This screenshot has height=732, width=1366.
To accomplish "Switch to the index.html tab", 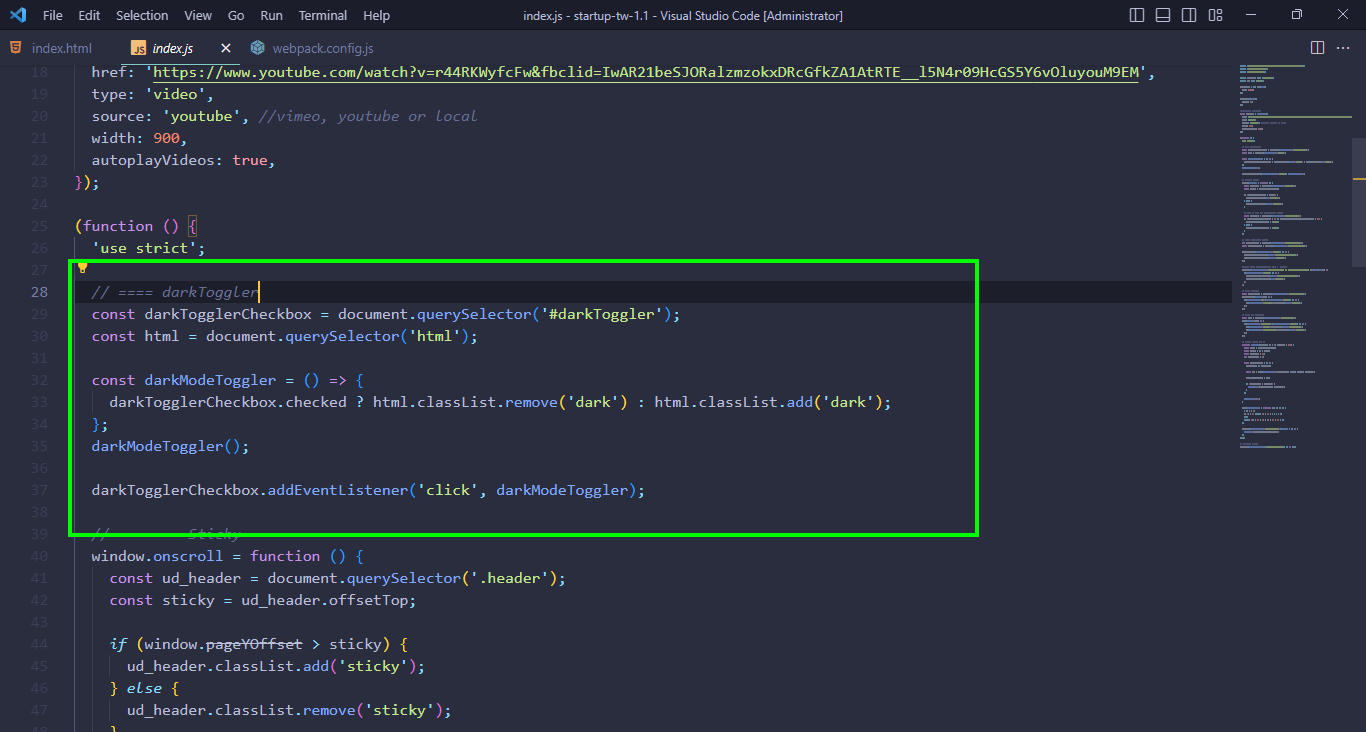I will (x=60, y=47).
